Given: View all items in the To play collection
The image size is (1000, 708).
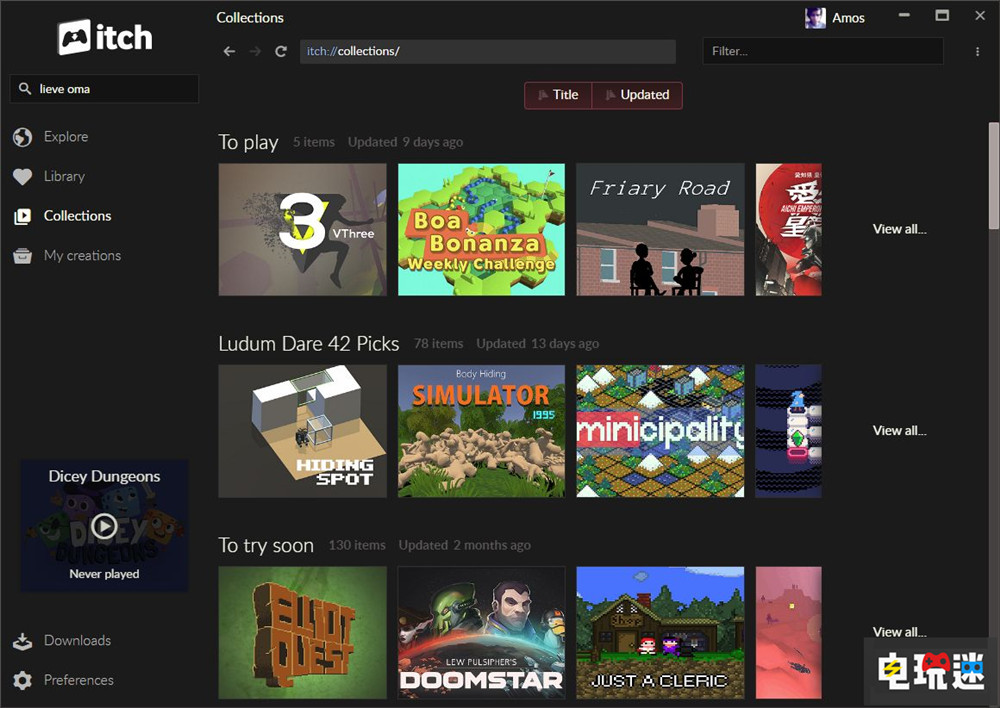Looking at the screenshot, I should pos(898,228).
